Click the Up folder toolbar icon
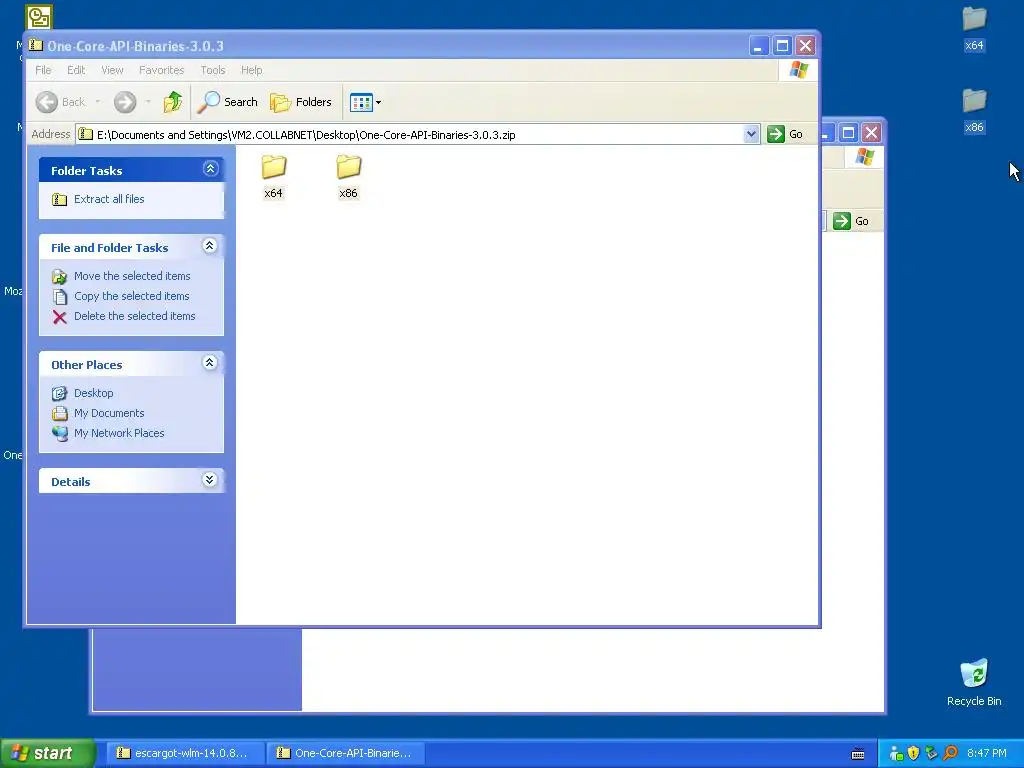 click(173, 102)
